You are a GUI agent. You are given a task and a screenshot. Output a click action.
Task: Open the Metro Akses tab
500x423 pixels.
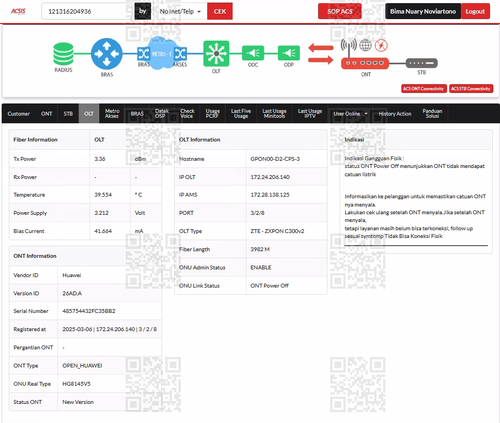112,114
